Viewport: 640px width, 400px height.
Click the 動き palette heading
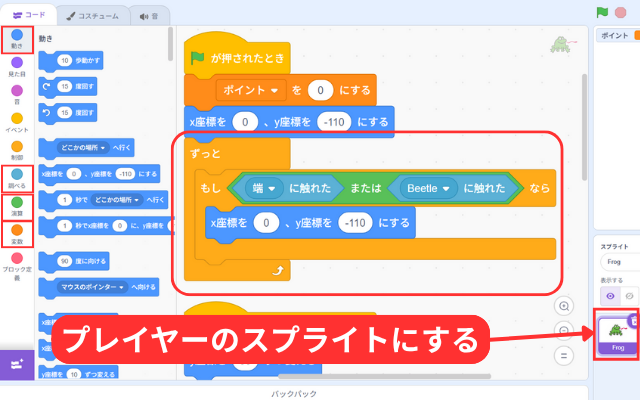[45, 39]
